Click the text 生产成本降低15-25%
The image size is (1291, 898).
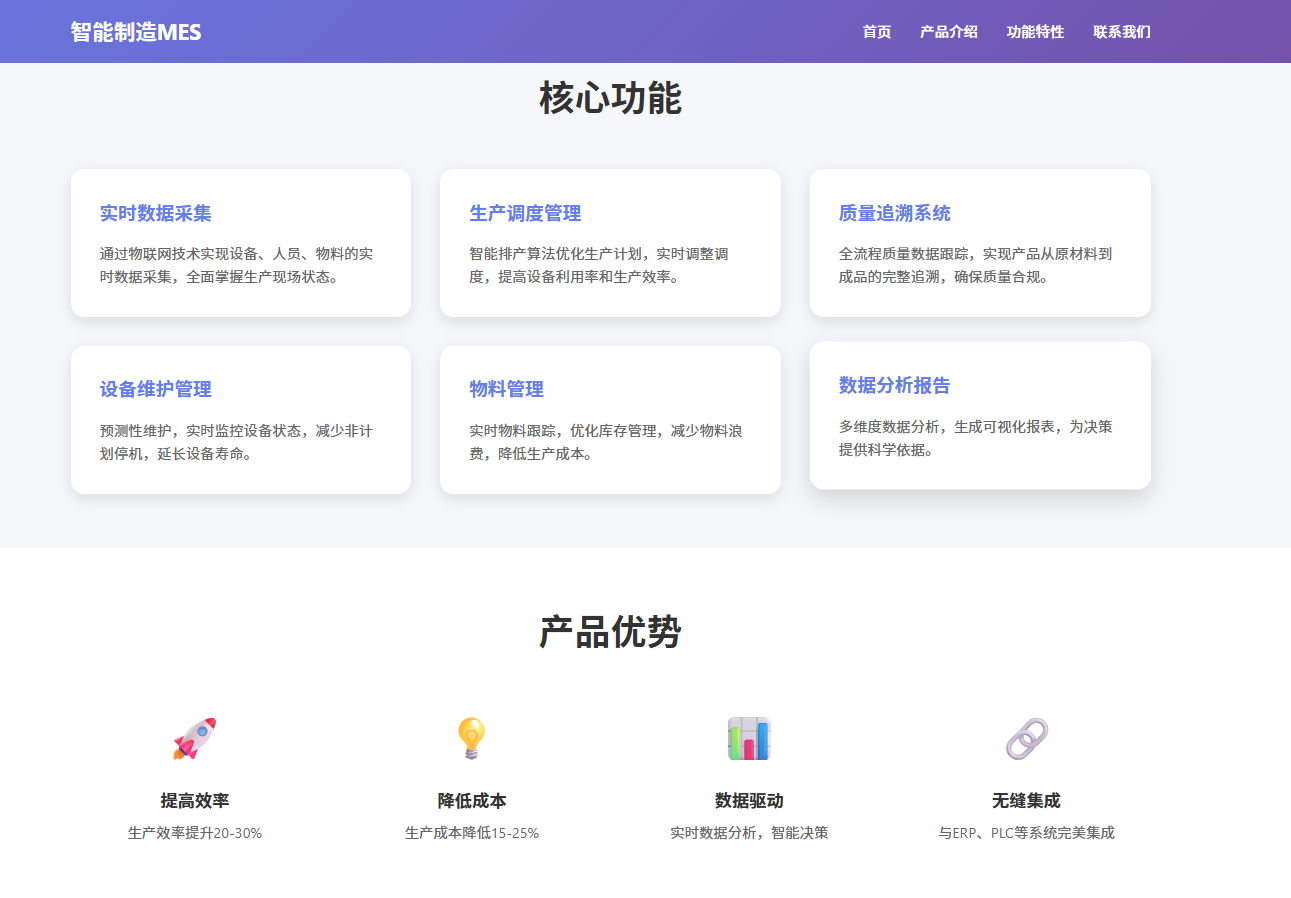(x=472, y=833)
